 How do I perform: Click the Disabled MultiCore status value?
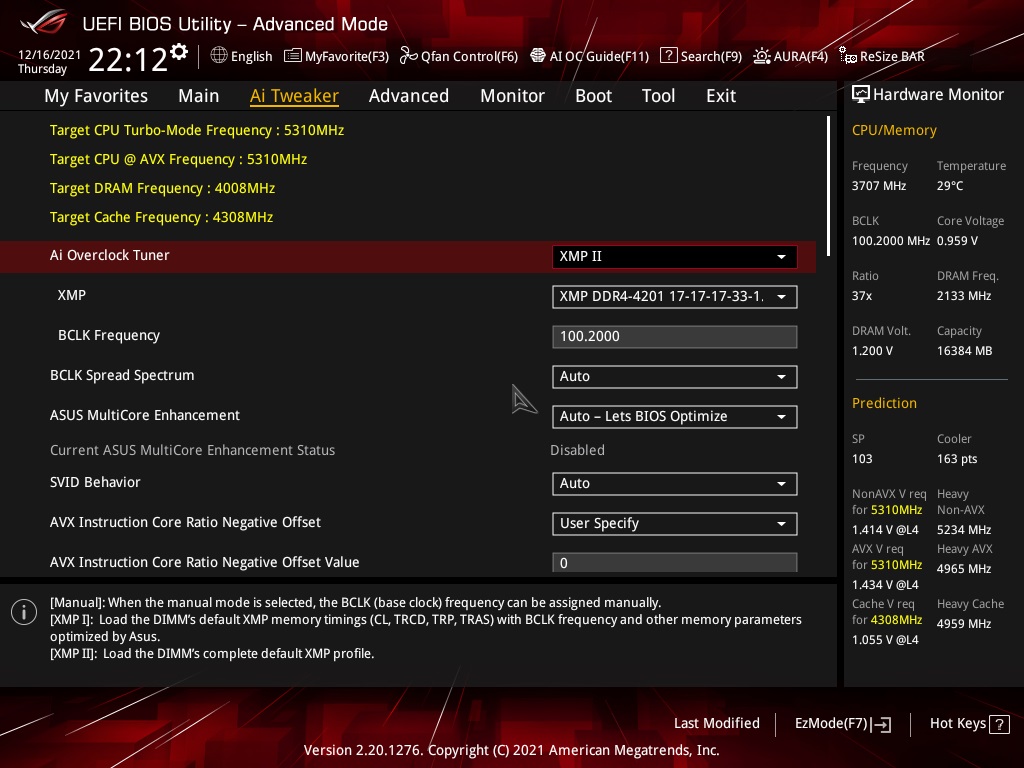(577, 451)
